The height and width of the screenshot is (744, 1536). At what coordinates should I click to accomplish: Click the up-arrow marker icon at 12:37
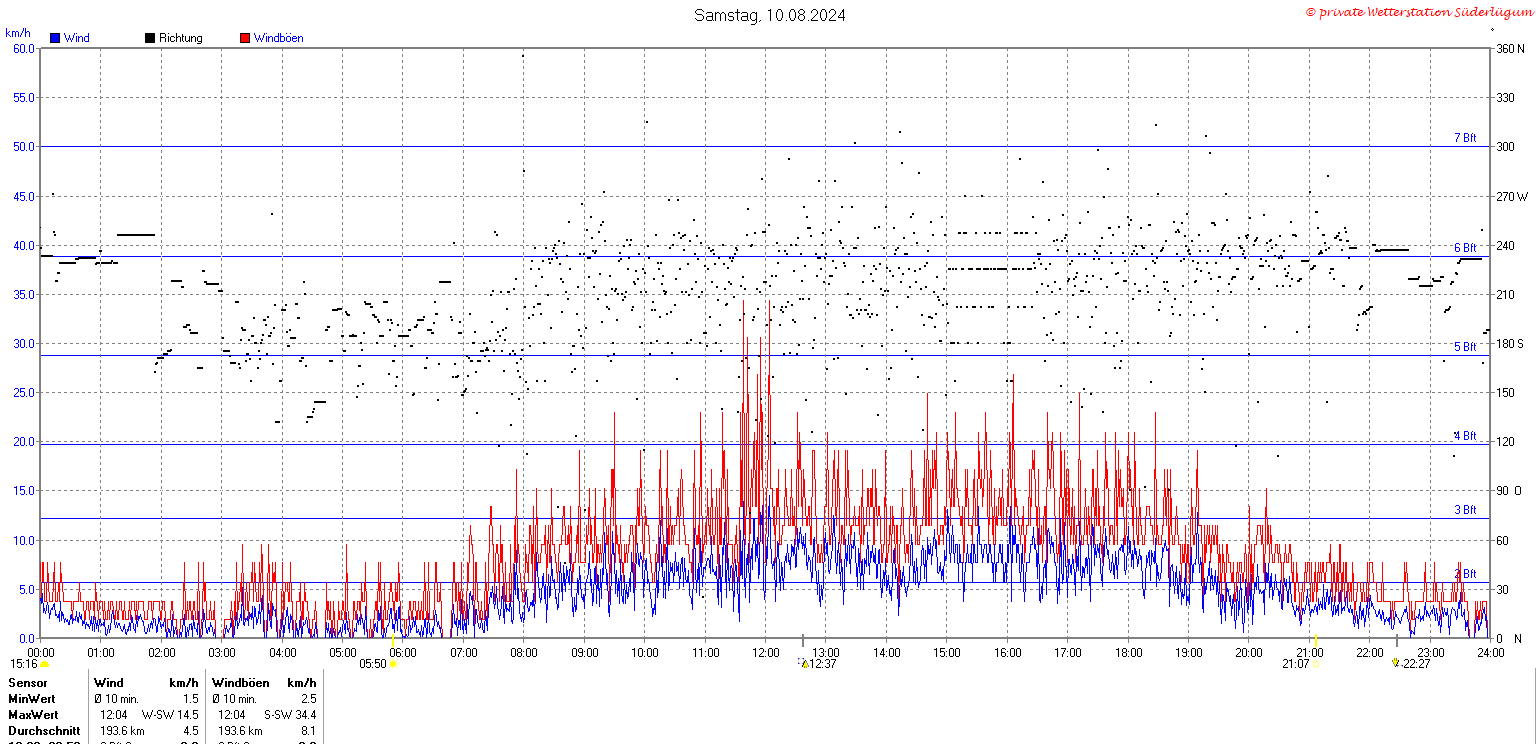click(804, 663)
